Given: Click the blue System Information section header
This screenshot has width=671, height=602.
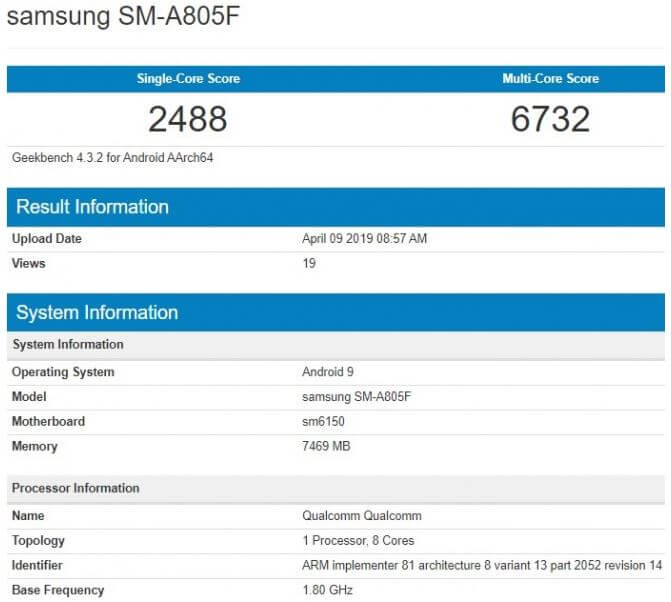Looking at the screenshot, I should [336, 313].
